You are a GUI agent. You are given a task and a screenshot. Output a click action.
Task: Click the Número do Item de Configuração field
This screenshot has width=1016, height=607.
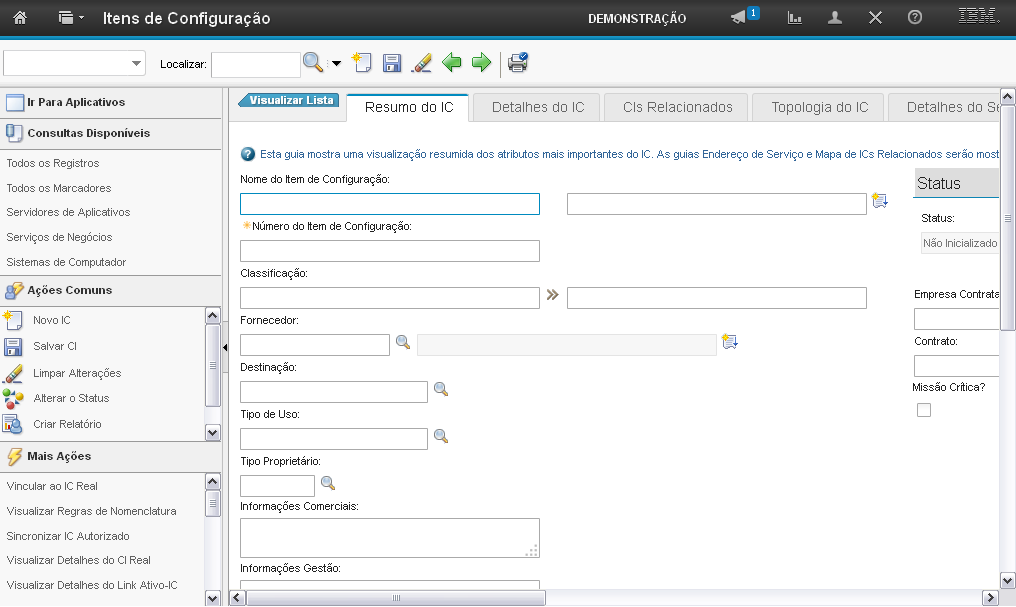389,251
